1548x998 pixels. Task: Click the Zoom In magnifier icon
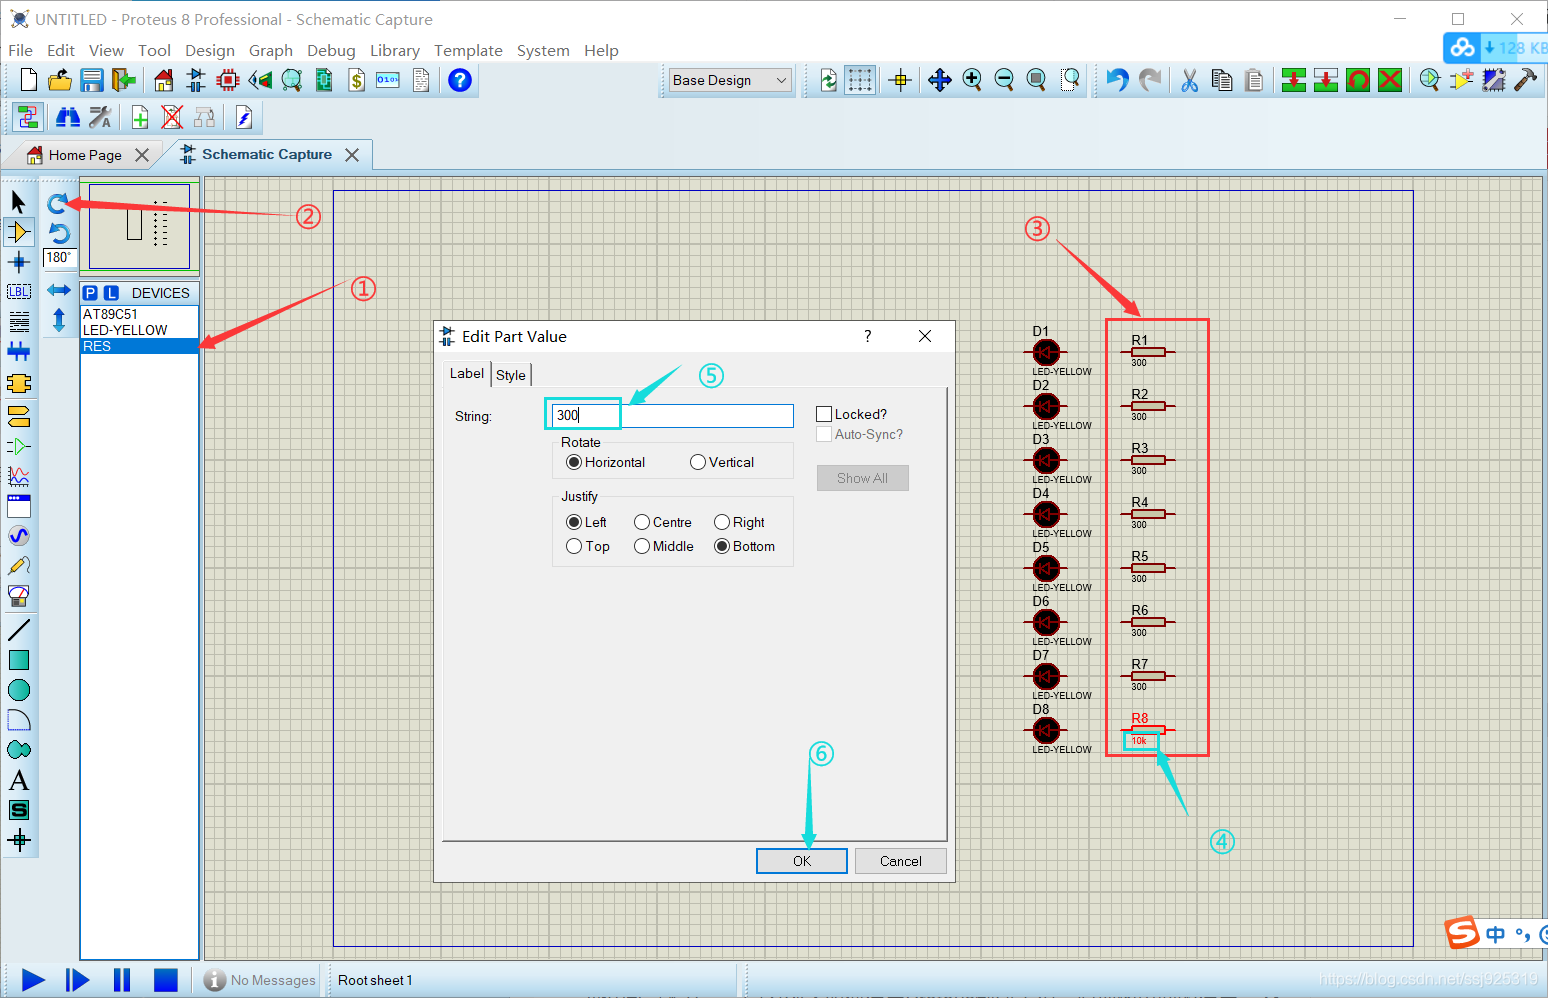tap(972, 80)
